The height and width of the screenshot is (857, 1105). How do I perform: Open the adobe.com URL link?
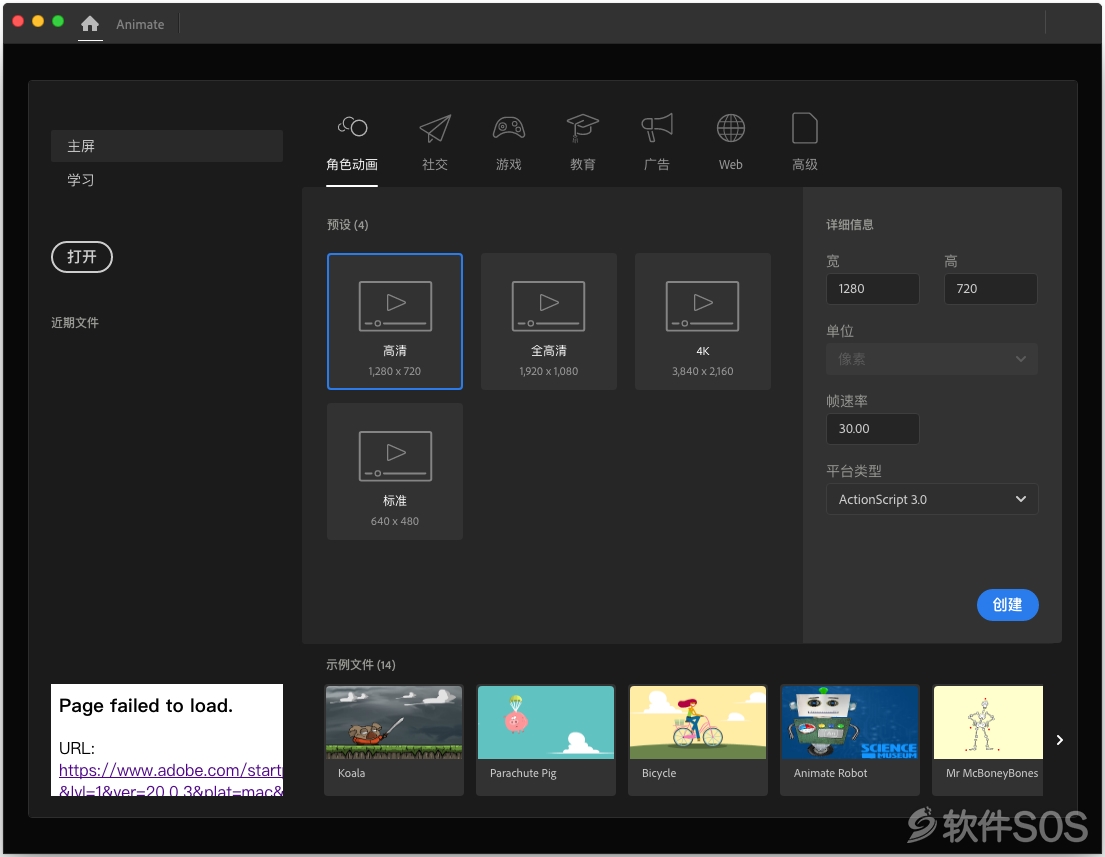(x=171, y=780)
